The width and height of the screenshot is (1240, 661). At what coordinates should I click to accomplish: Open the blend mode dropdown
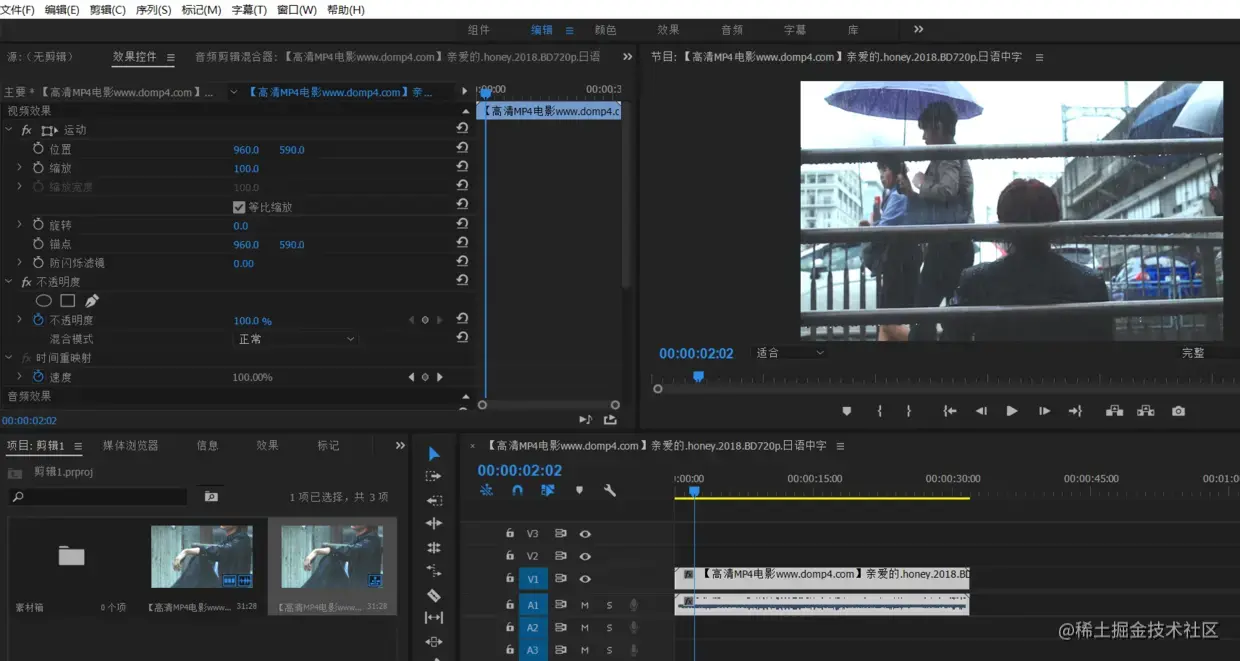[x=296, y=339]
